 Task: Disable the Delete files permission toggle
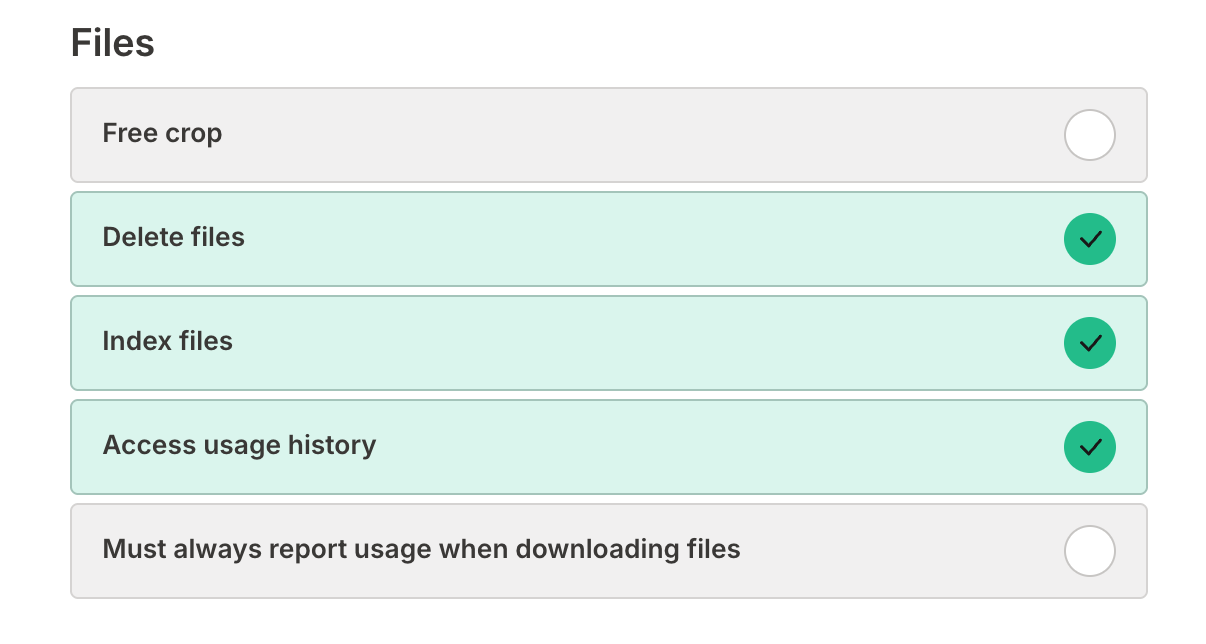point(1089,239)
